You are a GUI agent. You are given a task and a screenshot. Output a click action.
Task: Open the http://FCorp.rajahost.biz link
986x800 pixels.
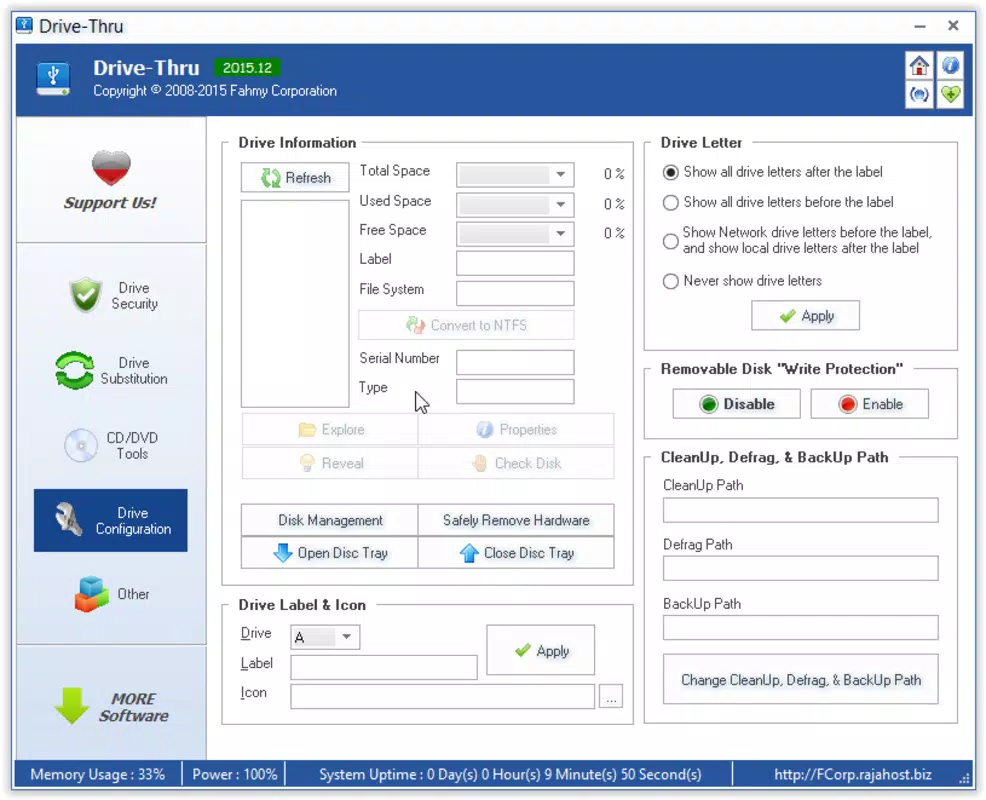tap(853, 774)
